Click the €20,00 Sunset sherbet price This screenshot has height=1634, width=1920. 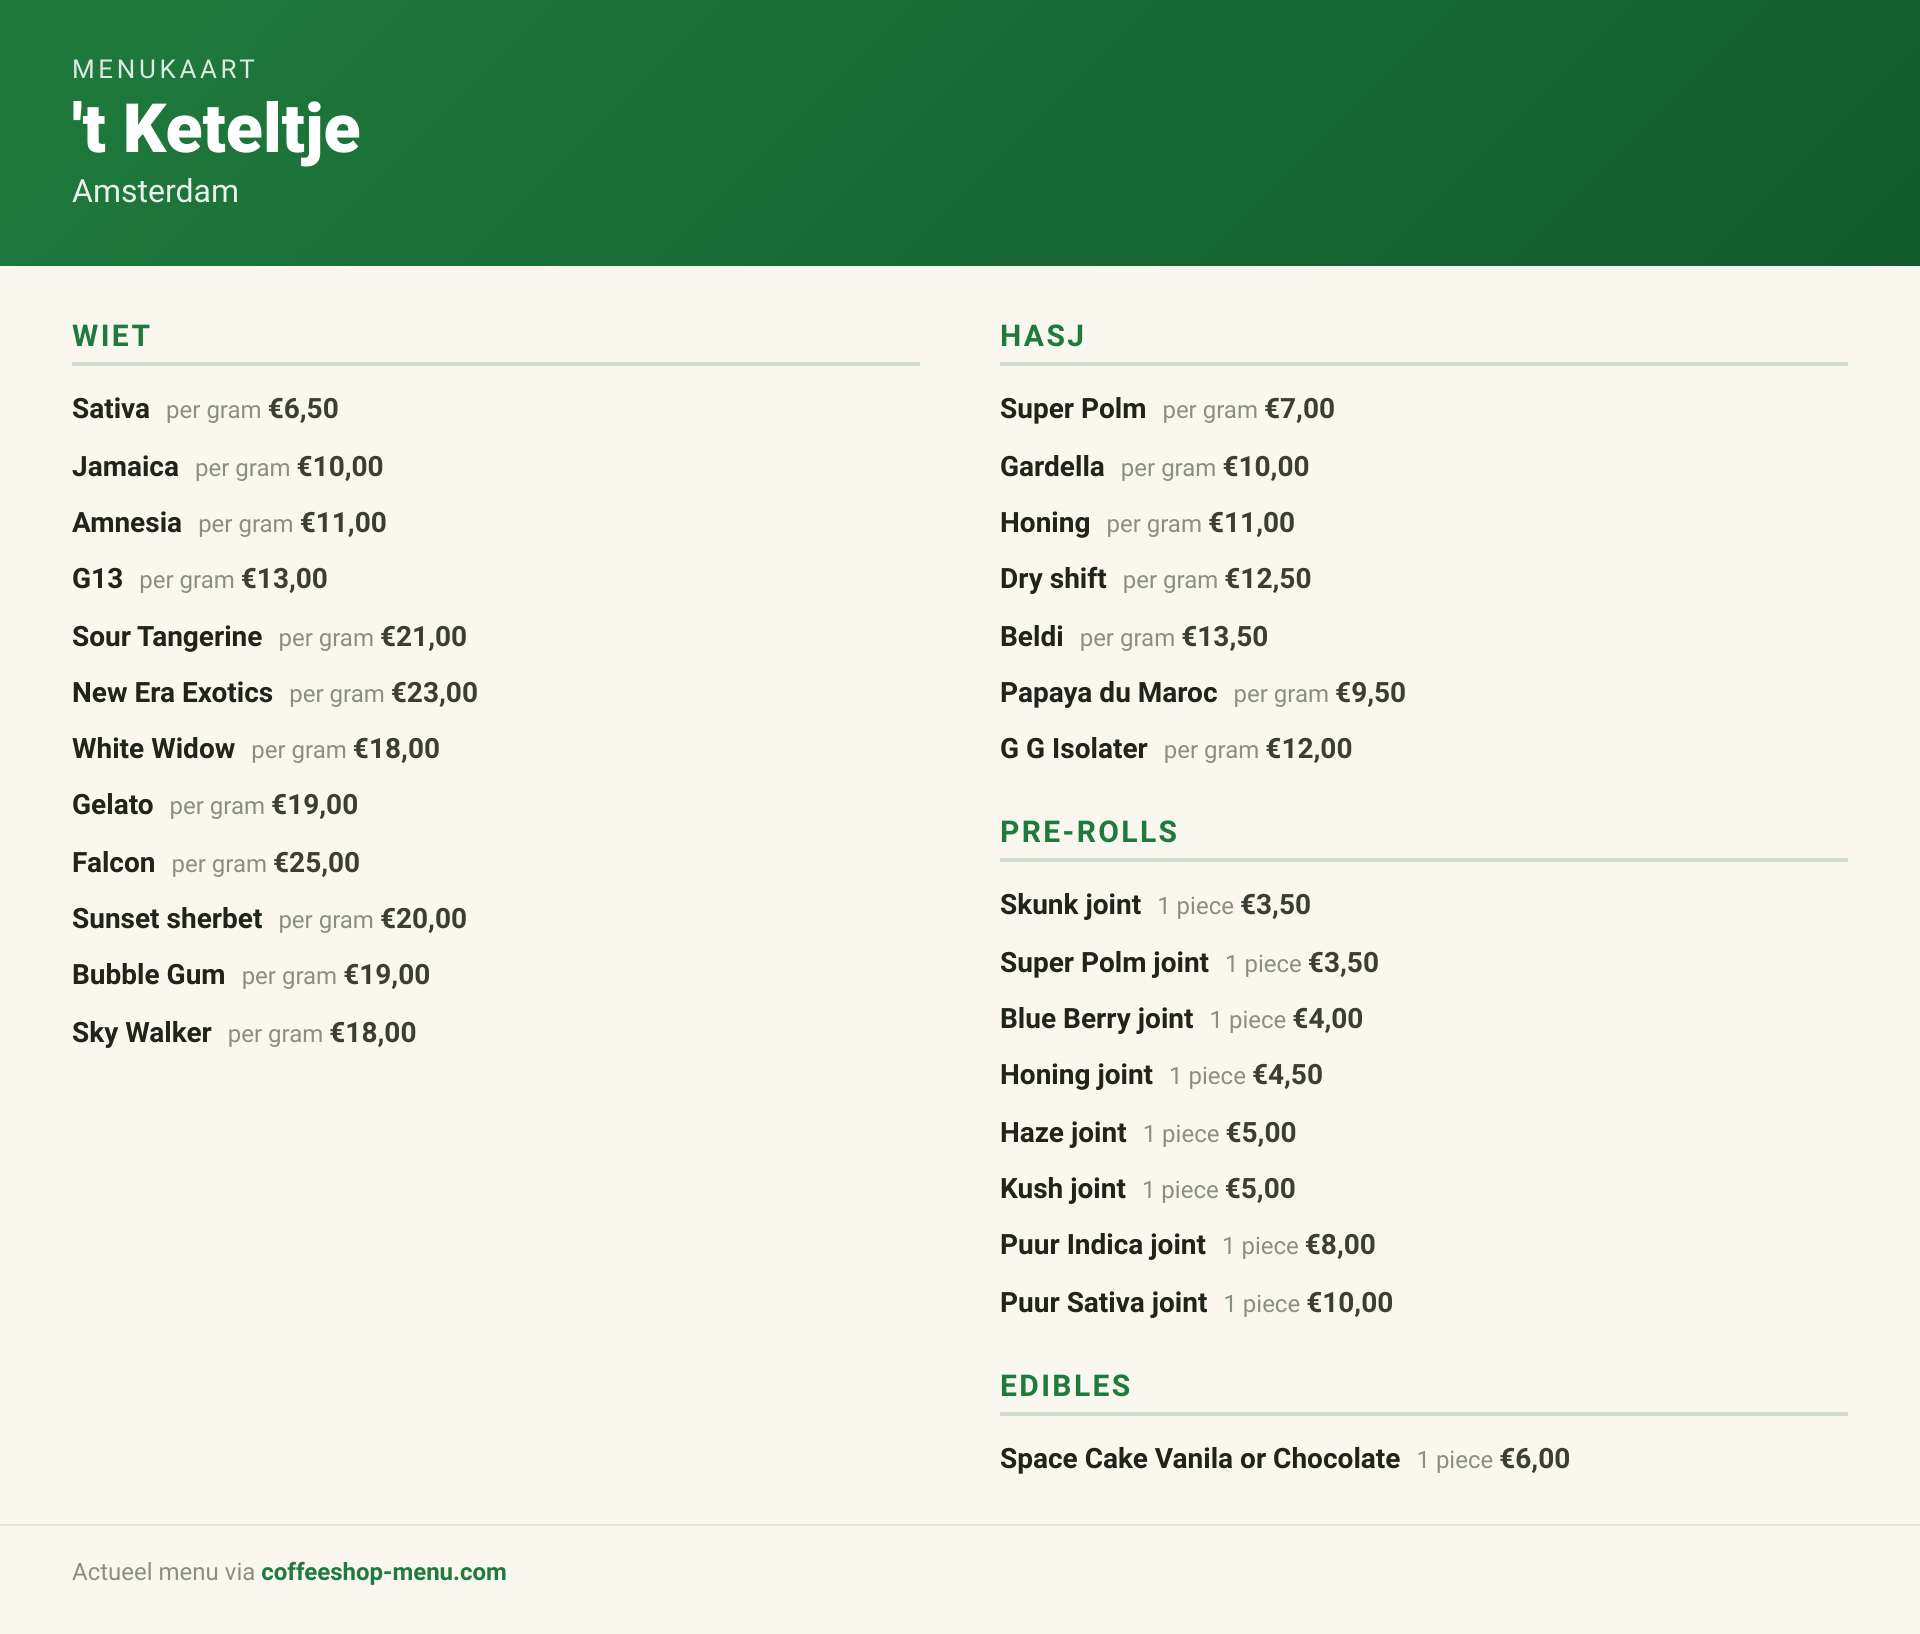click(423, 919)
